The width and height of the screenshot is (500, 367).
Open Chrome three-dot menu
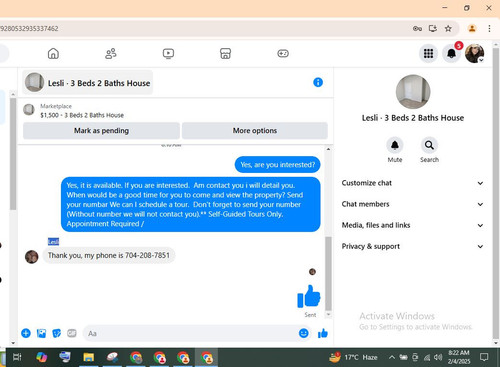489,29
